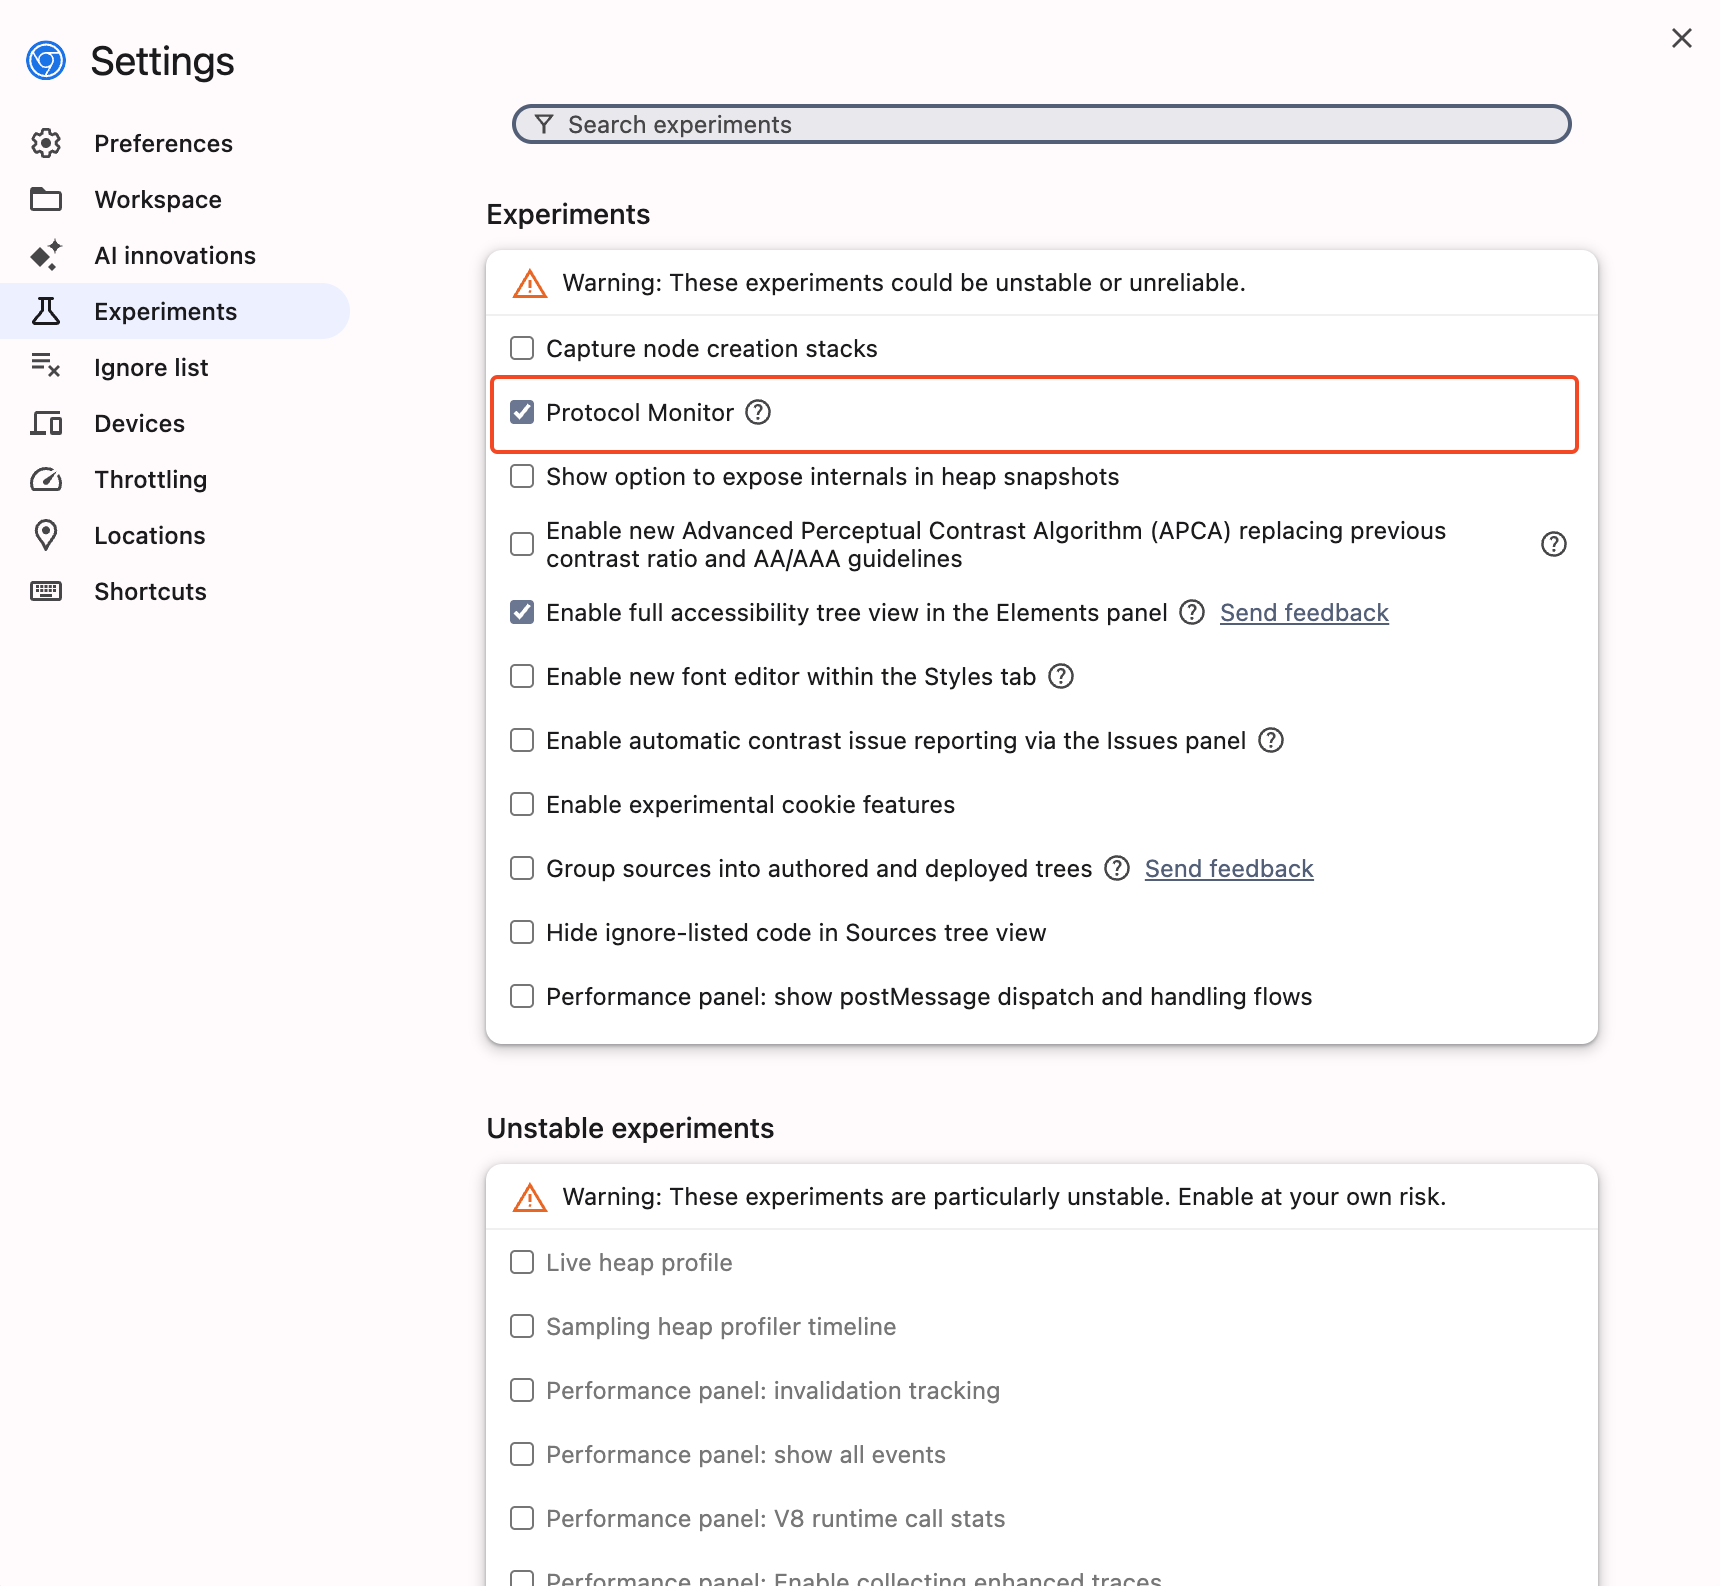Click help icon beside APCA contrast option
The width and height of the screenshot is (1720, 1586).
click(x=1553, y=544)
